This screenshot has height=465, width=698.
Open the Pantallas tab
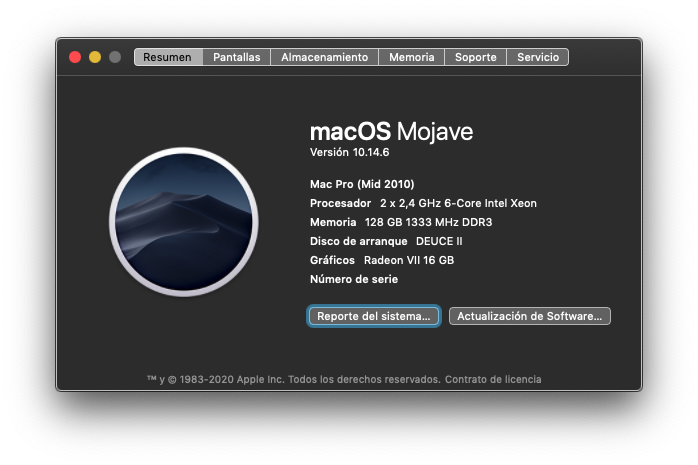click(236, 57)
